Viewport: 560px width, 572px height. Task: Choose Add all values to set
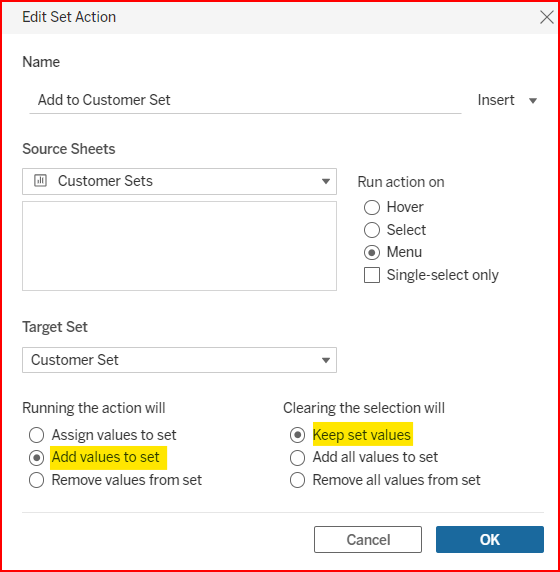click(x=297, y=457)
